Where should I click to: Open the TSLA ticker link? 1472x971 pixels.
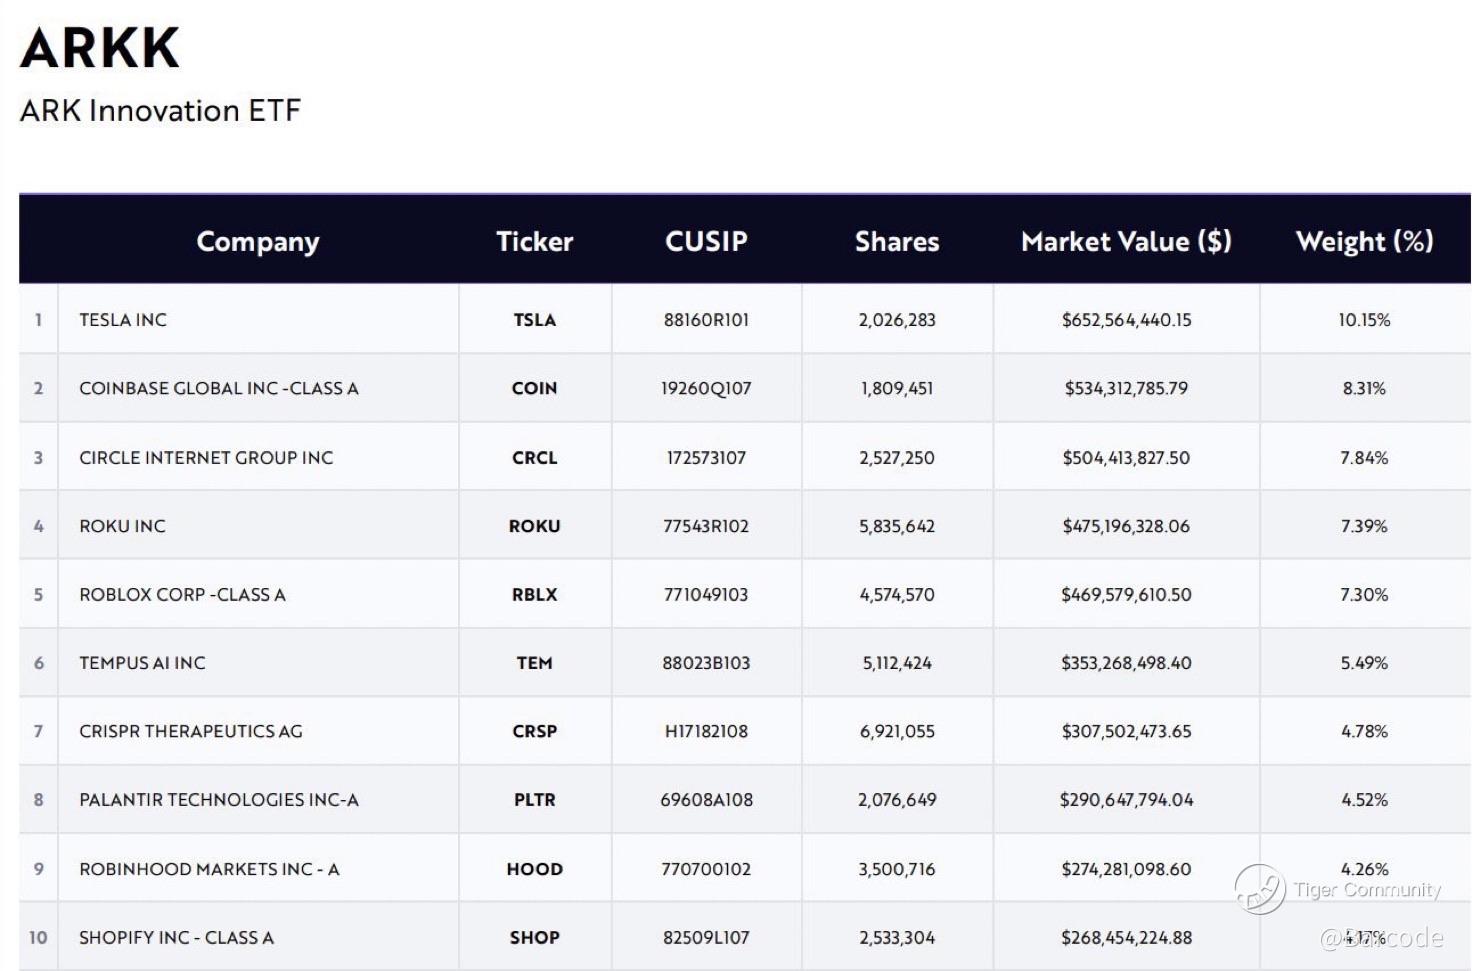(x=534, y=320)
